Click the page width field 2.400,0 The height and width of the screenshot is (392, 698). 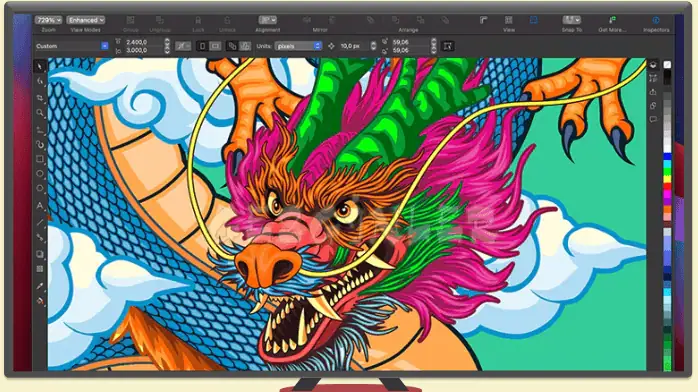[143, 42]
